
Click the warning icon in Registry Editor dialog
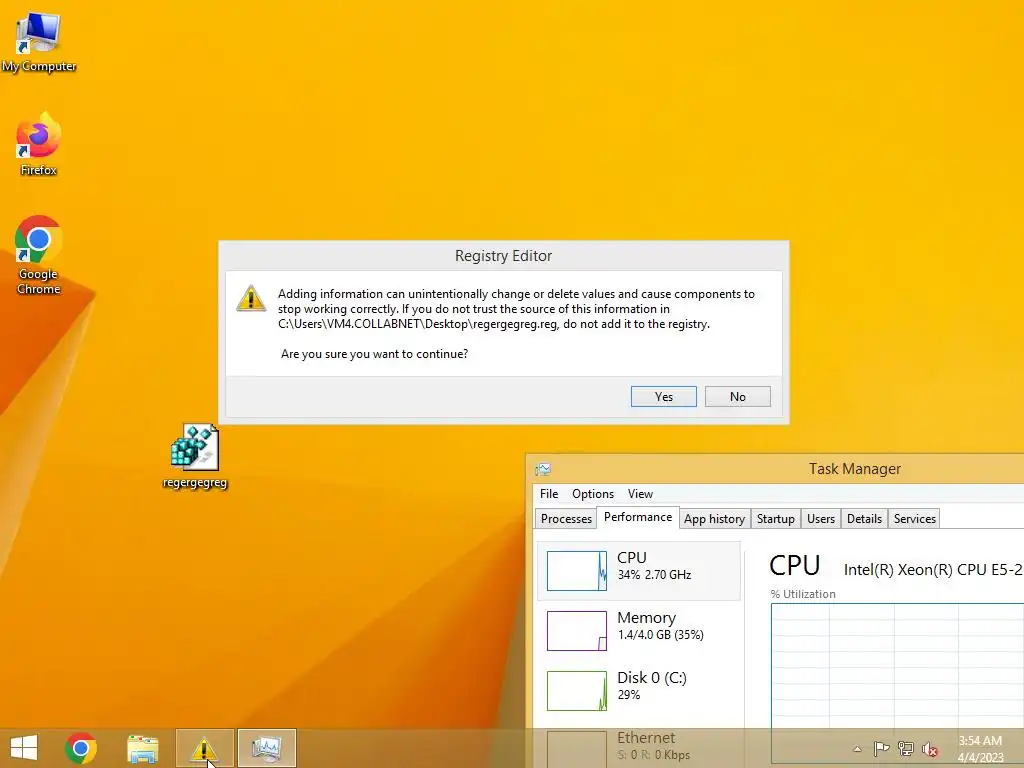coord(251,298)
